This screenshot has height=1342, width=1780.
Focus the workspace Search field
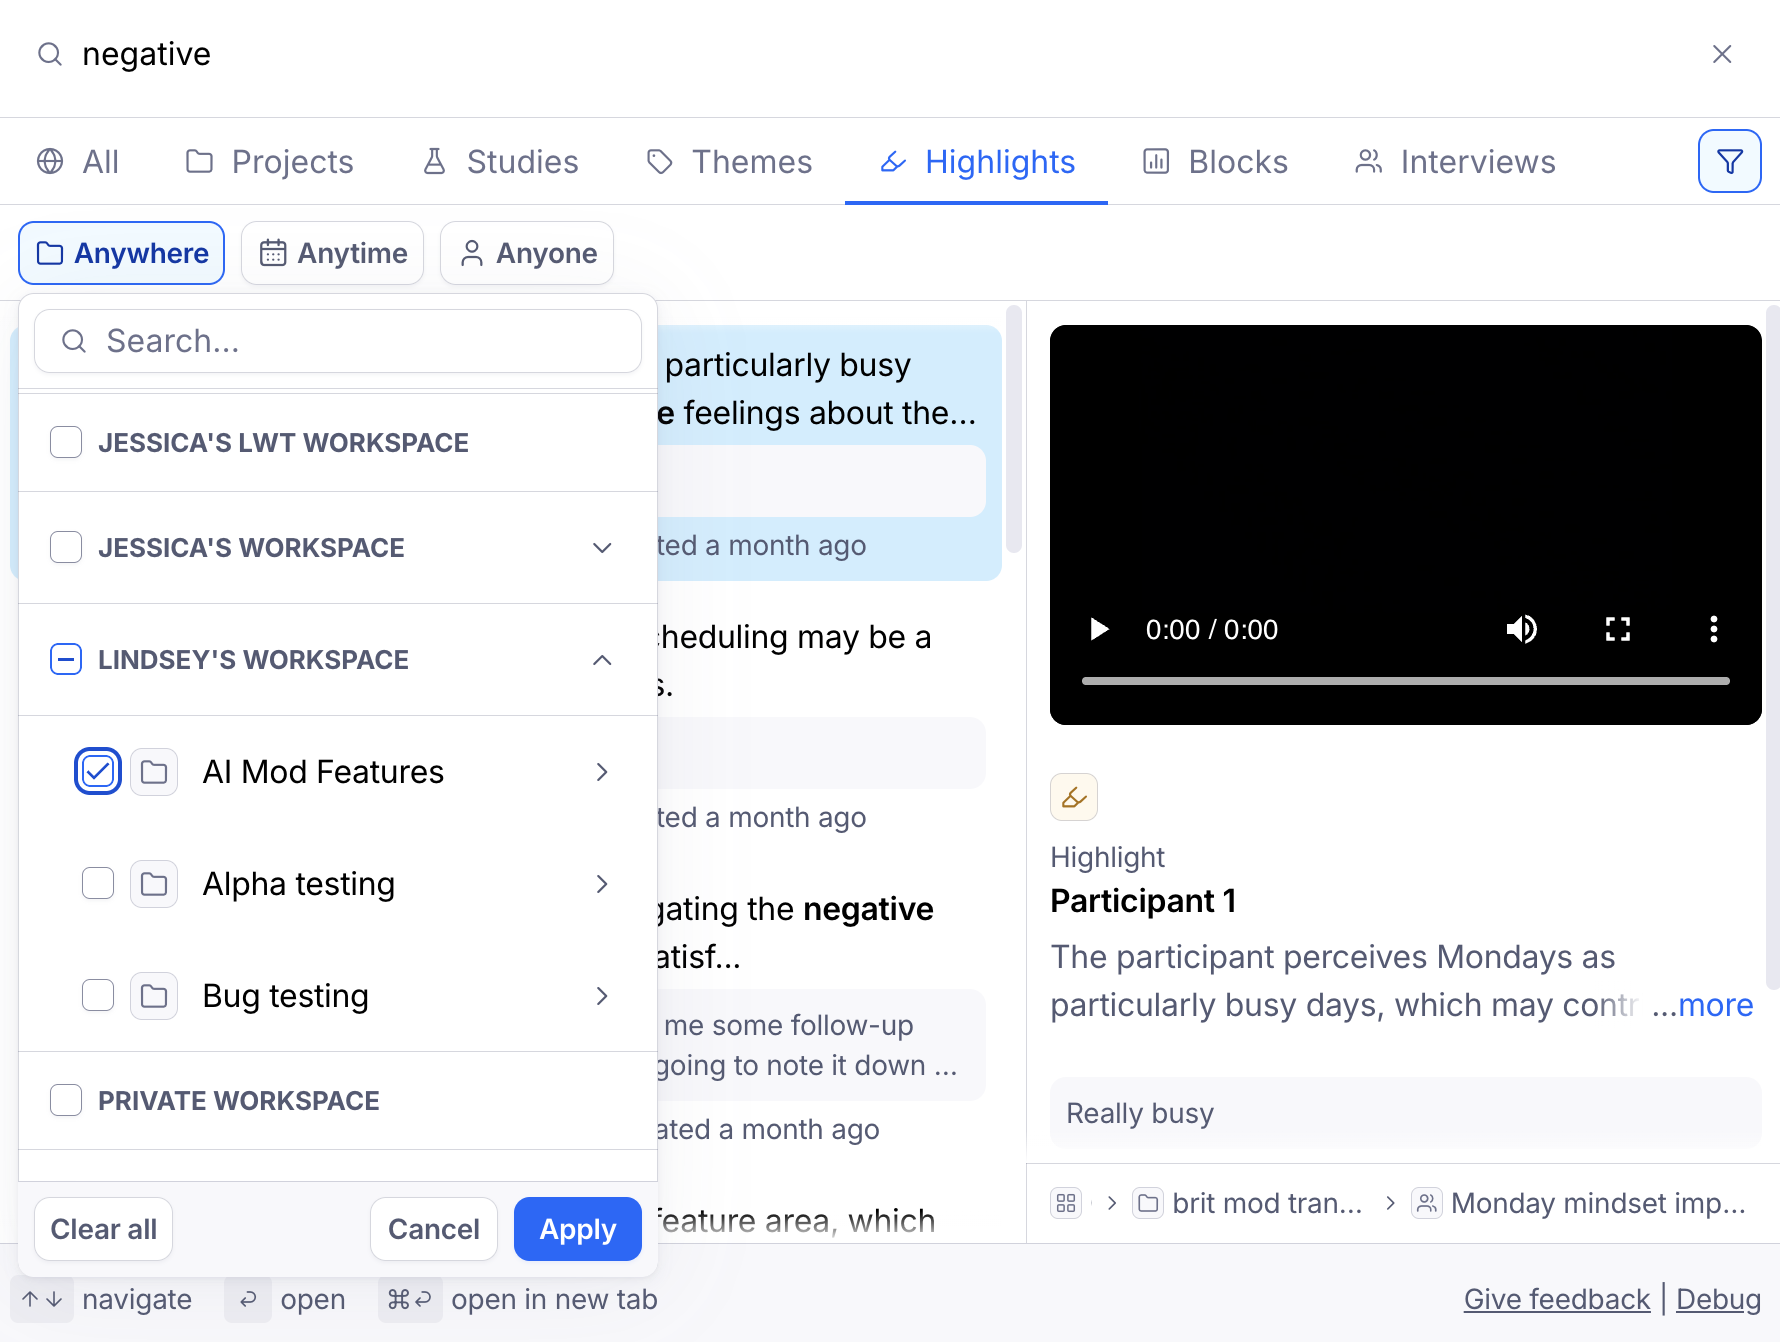coord(338,341)
